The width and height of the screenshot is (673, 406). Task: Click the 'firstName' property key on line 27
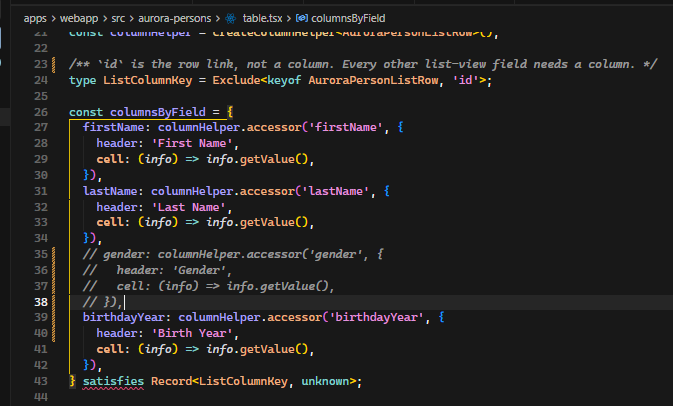point(113,127)
